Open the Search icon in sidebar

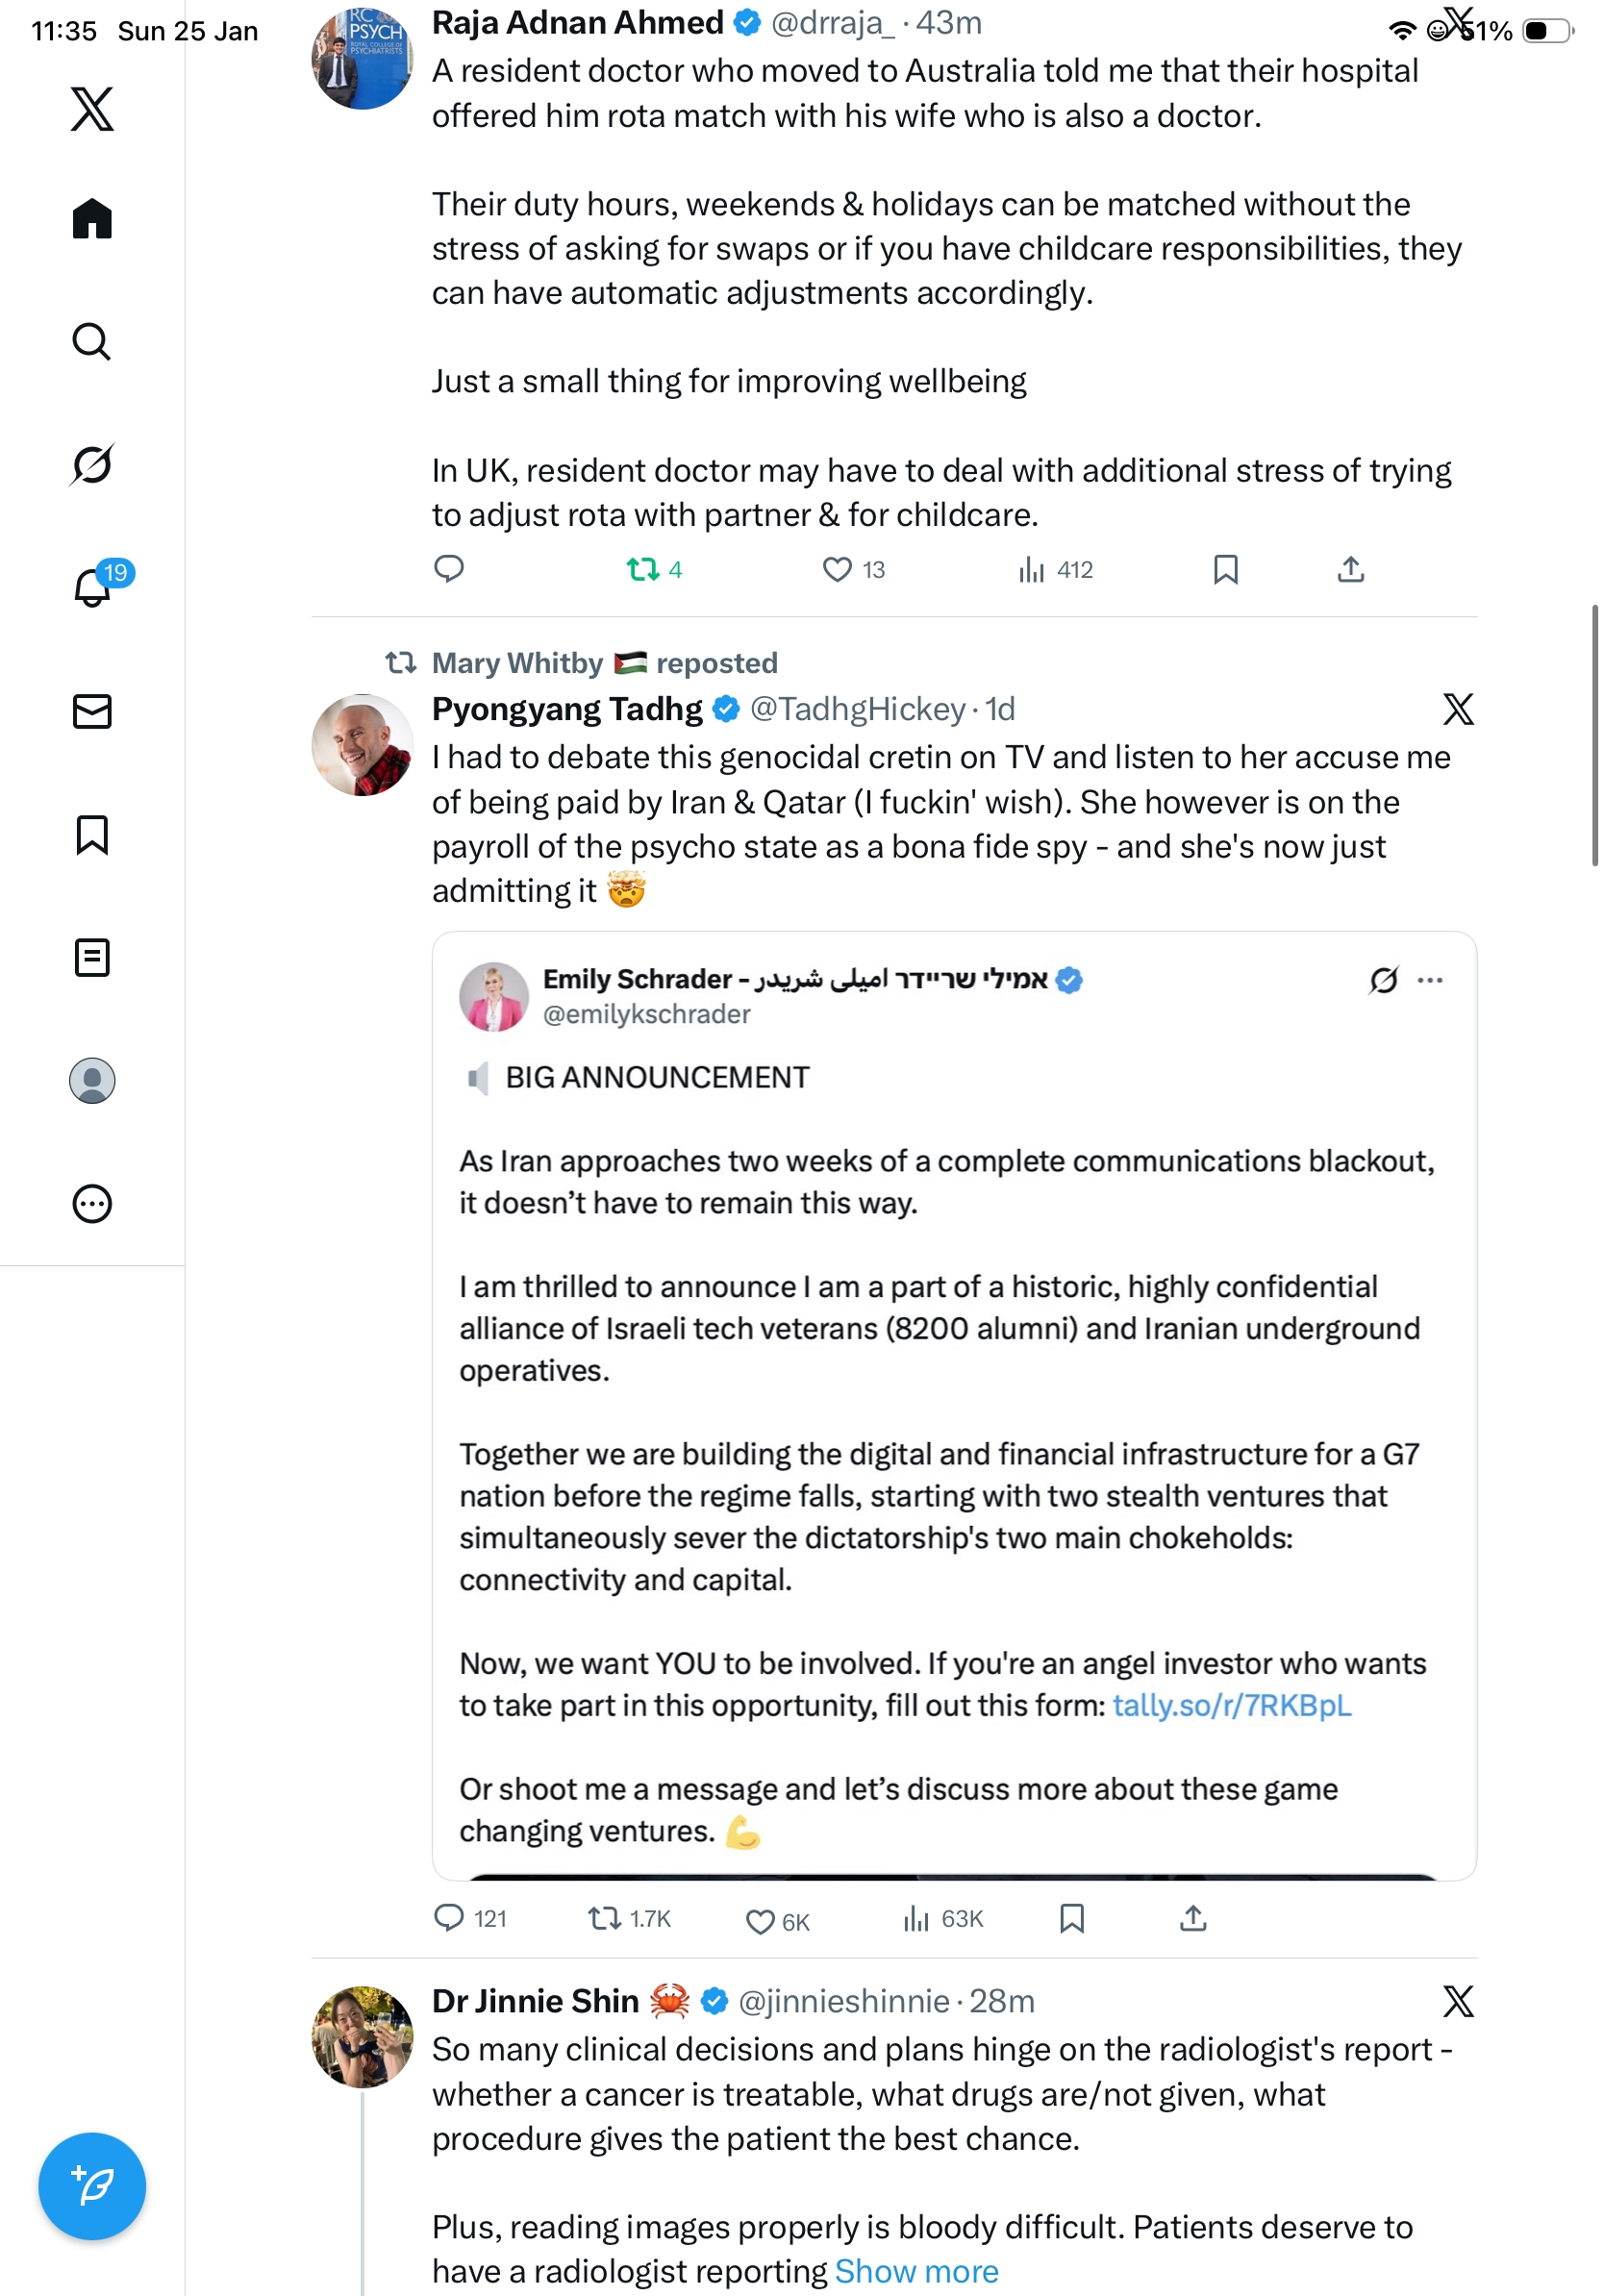[92, 342]
